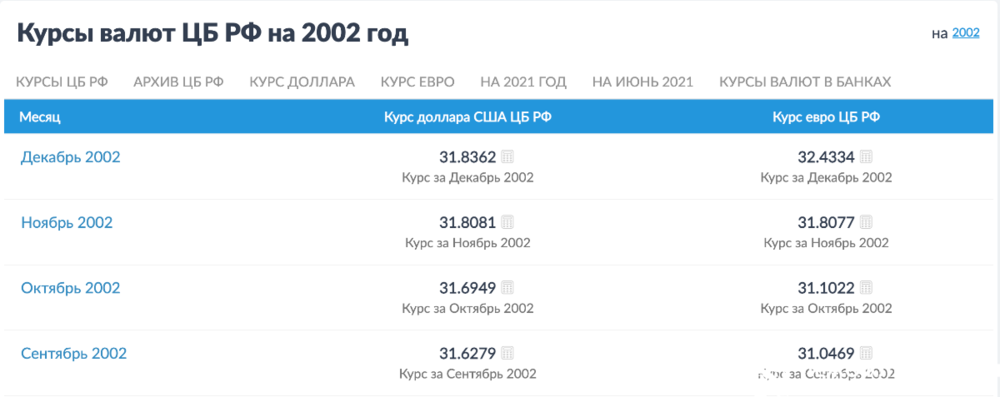Click calculator icon next to 31.0469
Viewport: 1000px width, 397px height.
point(866,353)
